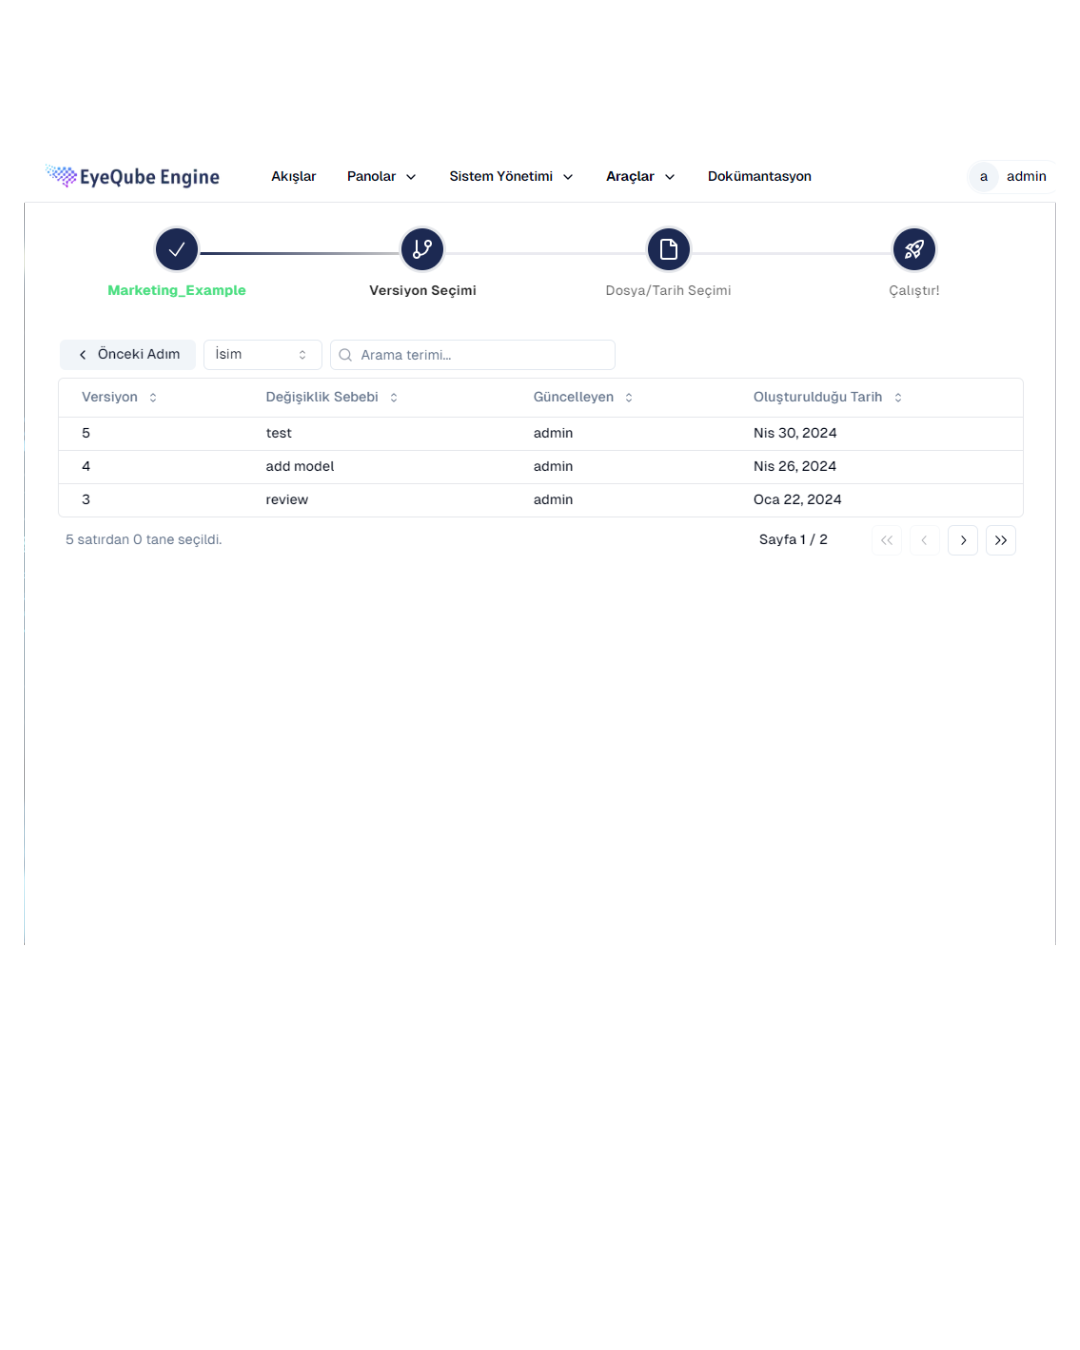Focus the Arama terimi search field
The image size is (1080, 1350).
coord(480,355)
